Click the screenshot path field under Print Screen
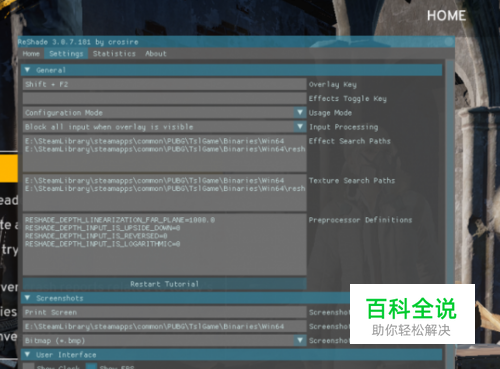500x369 pixels. pos(165,326)
